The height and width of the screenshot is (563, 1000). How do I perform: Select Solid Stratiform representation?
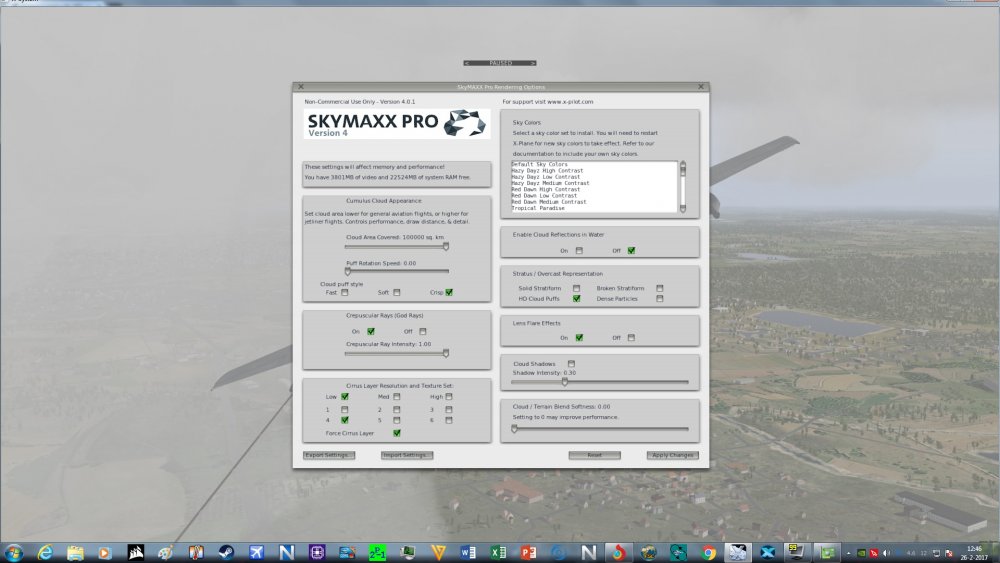pyautogui.click(x=577, y=288)
